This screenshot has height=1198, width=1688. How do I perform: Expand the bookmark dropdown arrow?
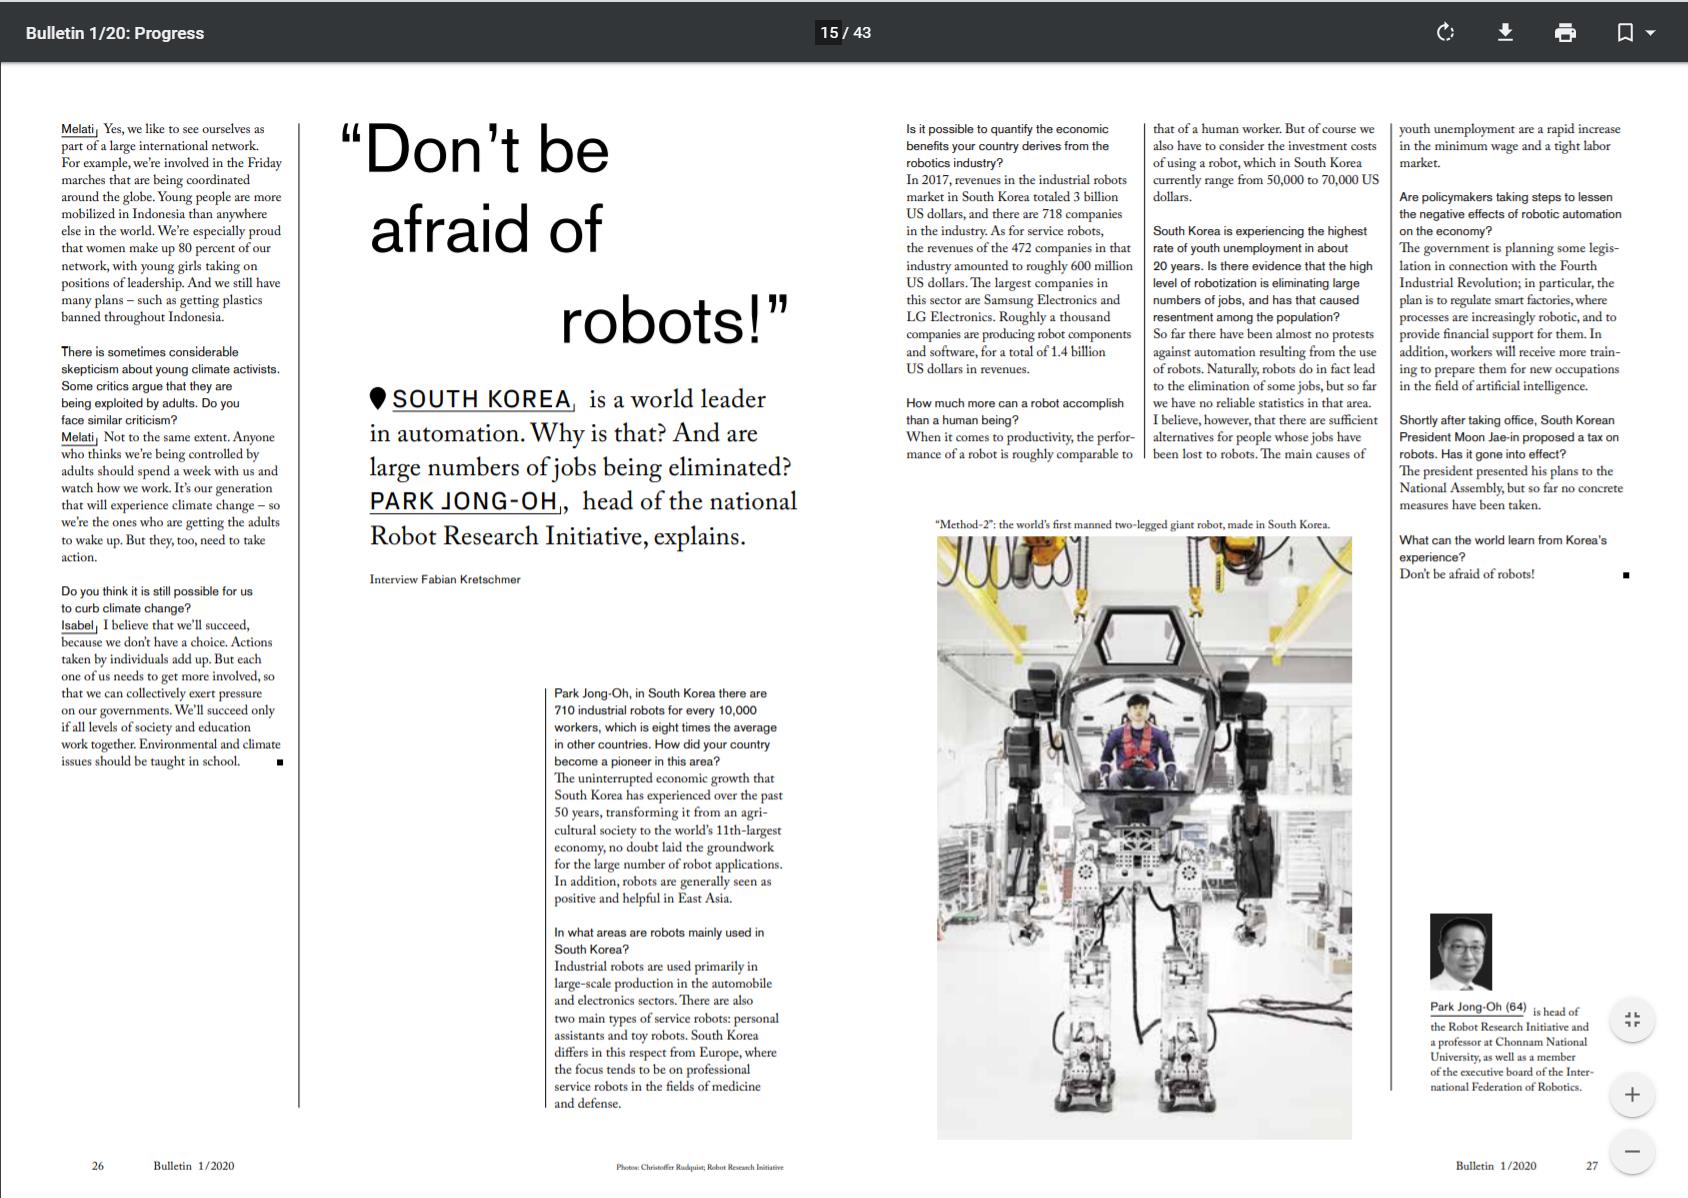(1651, 33)
